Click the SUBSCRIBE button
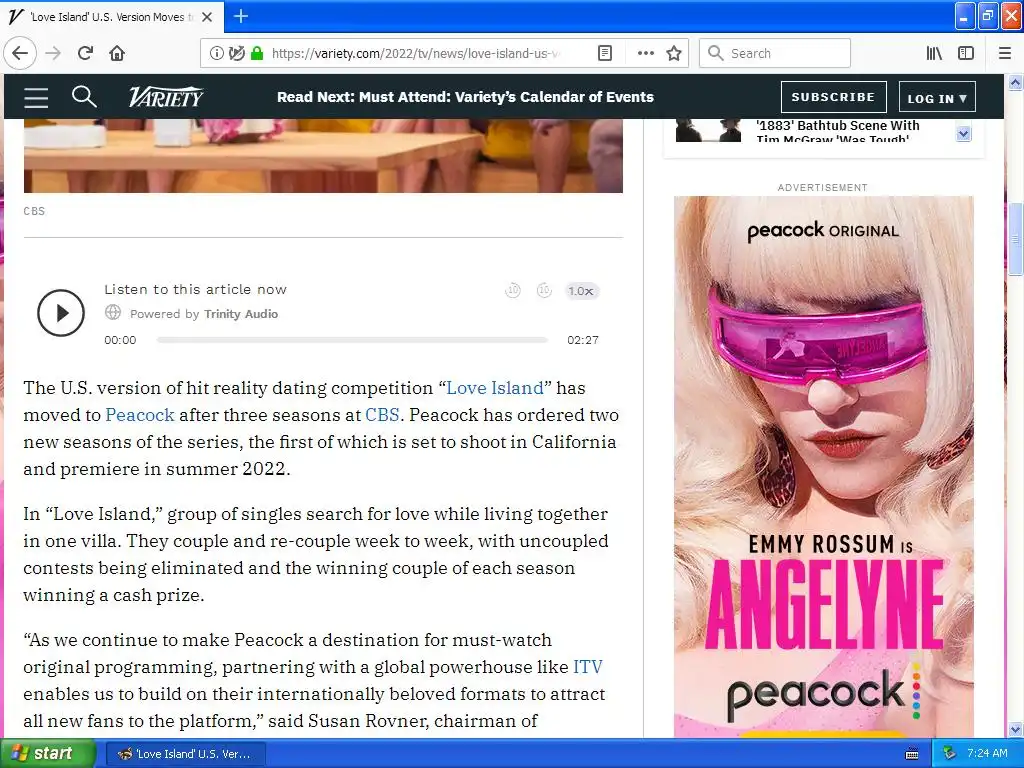1024x768 pixels. [x=833, y=97]
